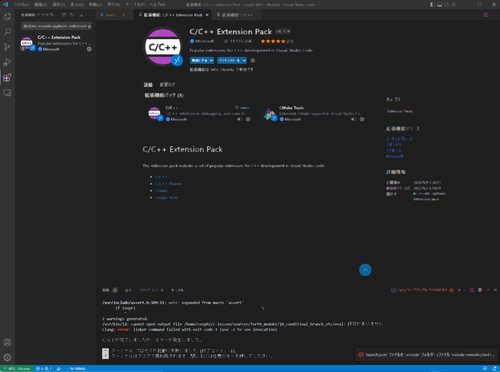Click the WSL: Ubuntu remote indicator
This screenshot has width=500, height=372.
[17, 368]
